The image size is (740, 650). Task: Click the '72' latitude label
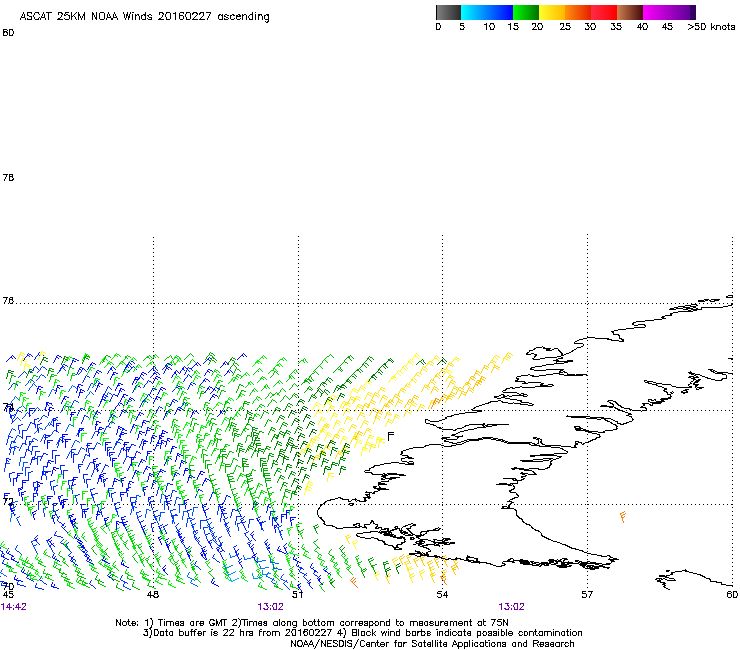tap(8, 501)
